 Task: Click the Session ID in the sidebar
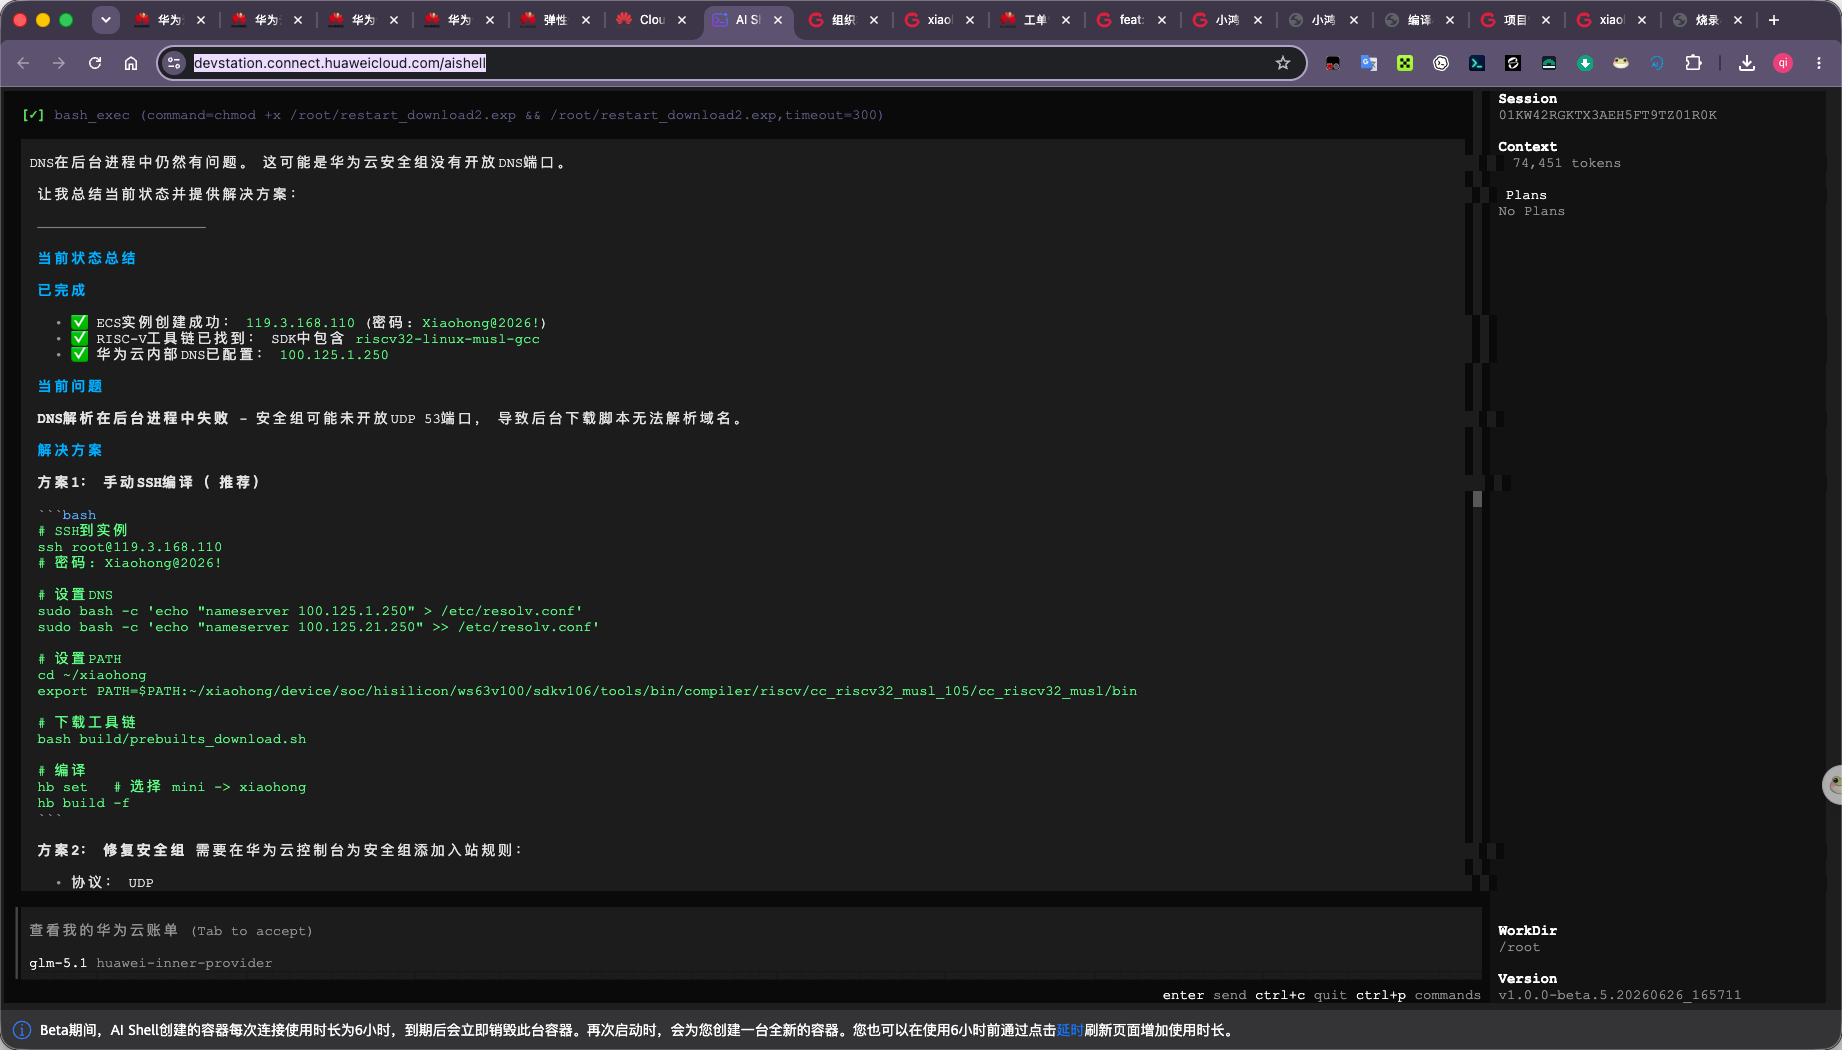tap(1607, 115)
